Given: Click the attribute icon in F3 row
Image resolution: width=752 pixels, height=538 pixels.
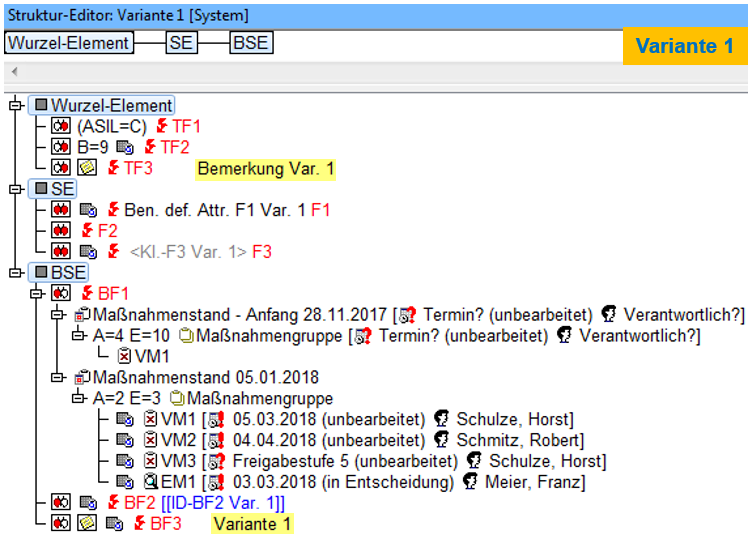Looking at the screenshot, I should 88,252.
